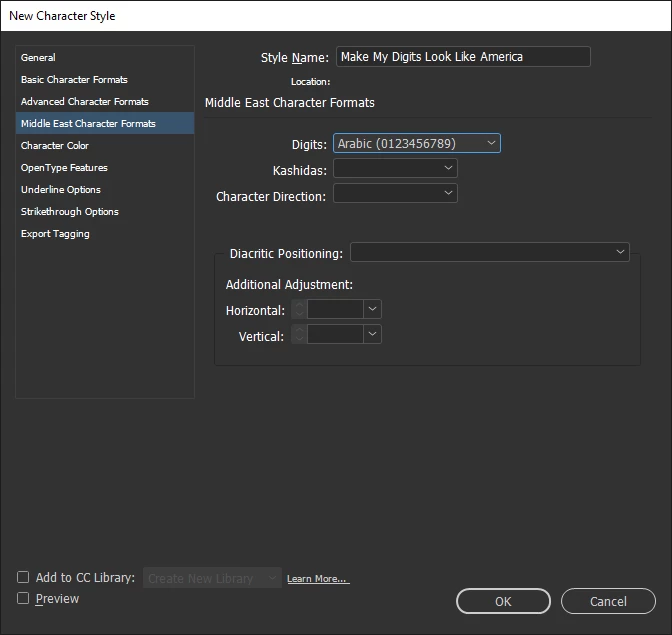Select Advanced Character Formats category
This screenshot has height=635, width=672.
105,102
